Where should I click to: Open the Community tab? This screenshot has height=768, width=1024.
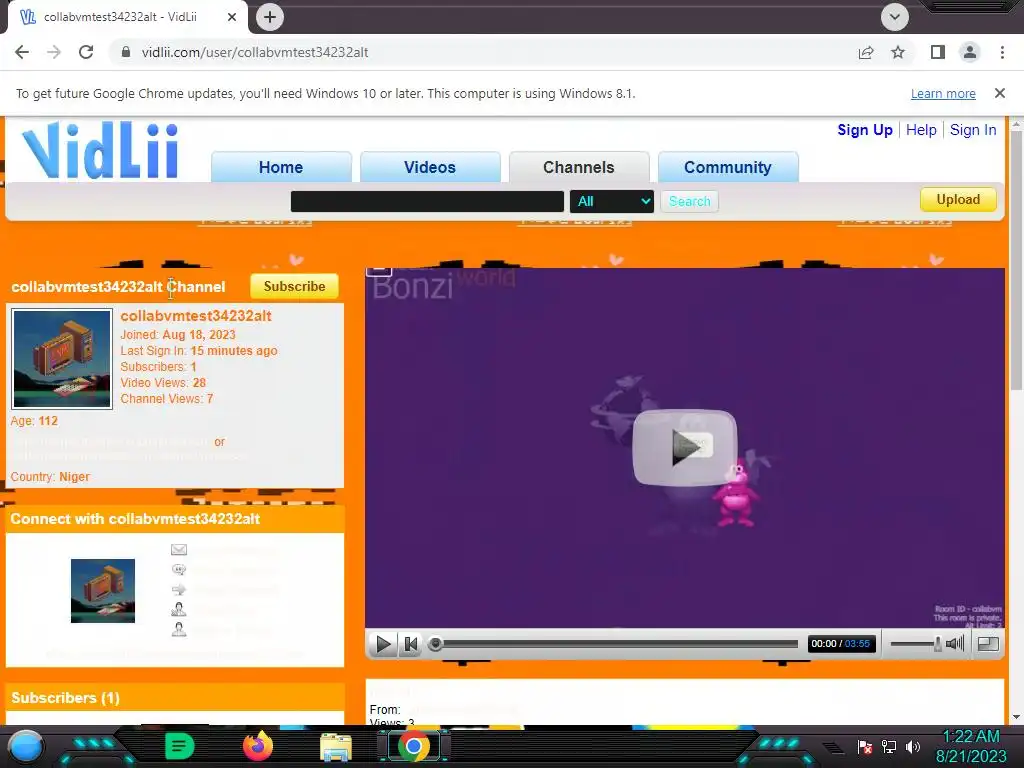728,167
